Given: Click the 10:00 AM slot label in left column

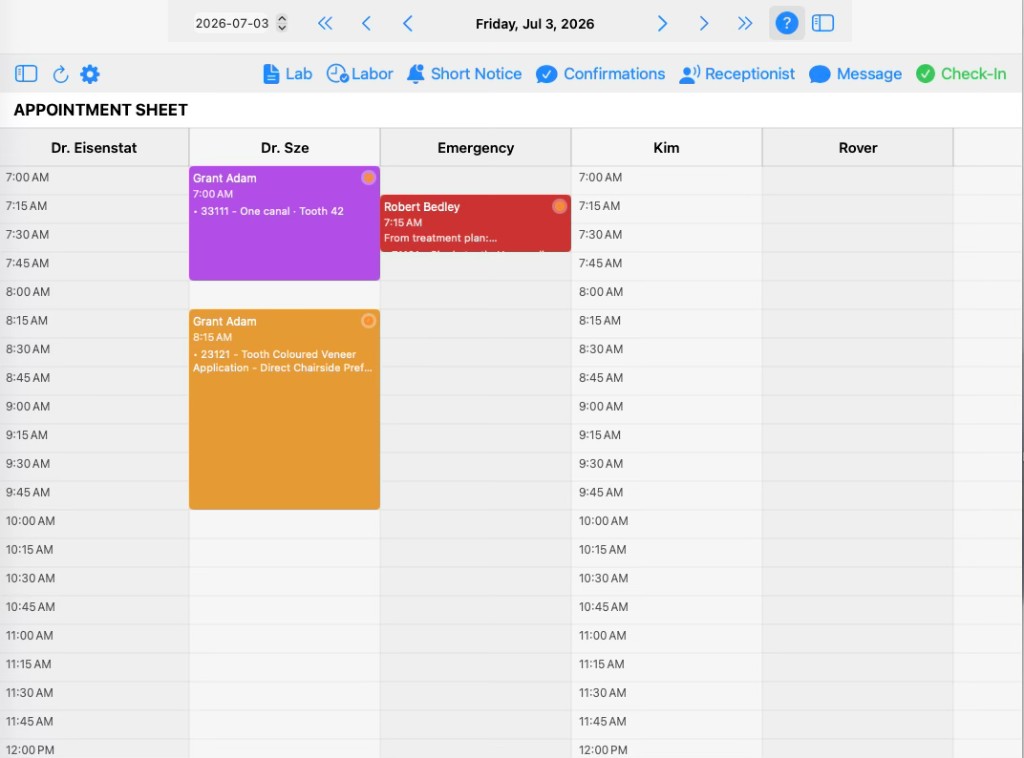Looking at the screenshot, I should (x=30, y=521).
